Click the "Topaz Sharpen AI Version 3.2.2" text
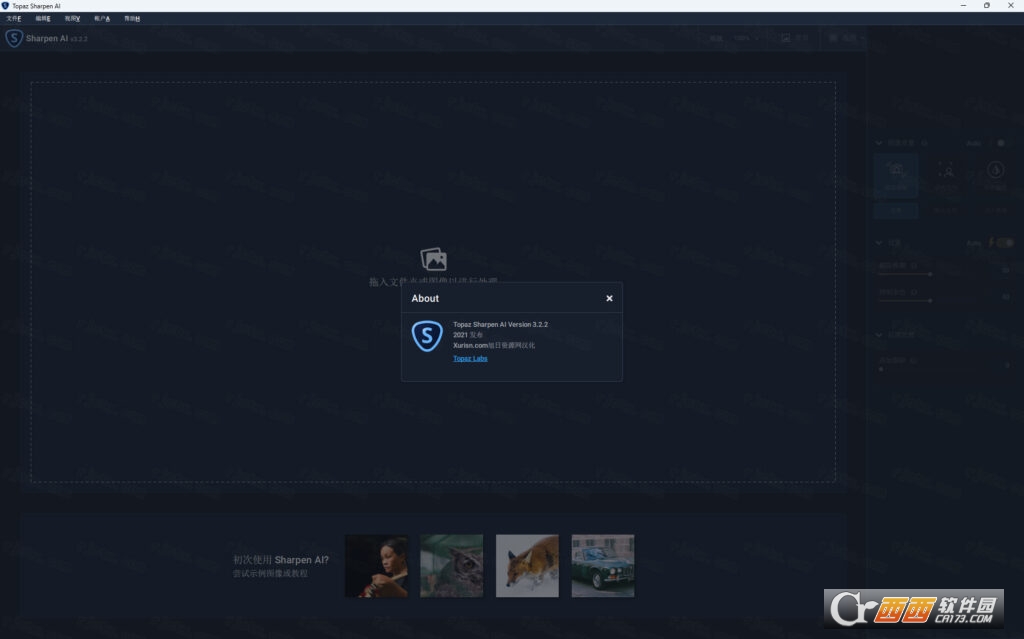The image size is (1024, 639). pyautogui.click(x=501, y=325)
